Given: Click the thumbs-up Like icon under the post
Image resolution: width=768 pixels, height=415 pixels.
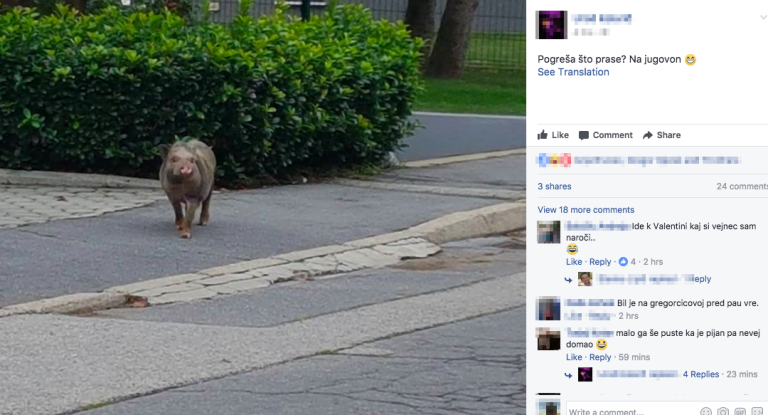Looking at the screenshot, I should 542,135.
